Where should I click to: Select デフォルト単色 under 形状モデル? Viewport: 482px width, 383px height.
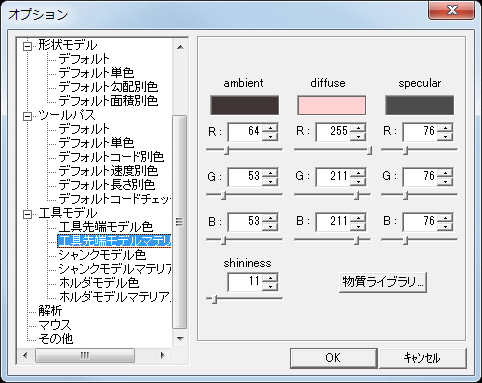tap(96, 73)
